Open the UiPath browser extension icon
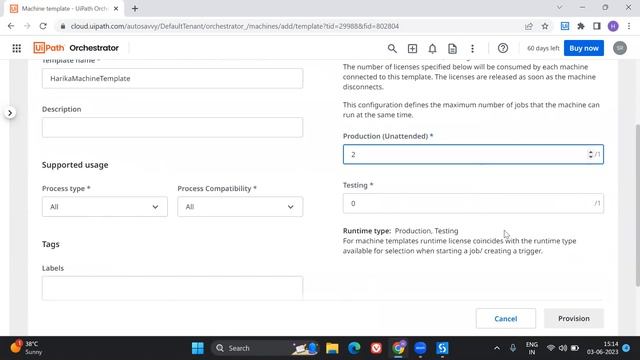 tap(565, 26)
